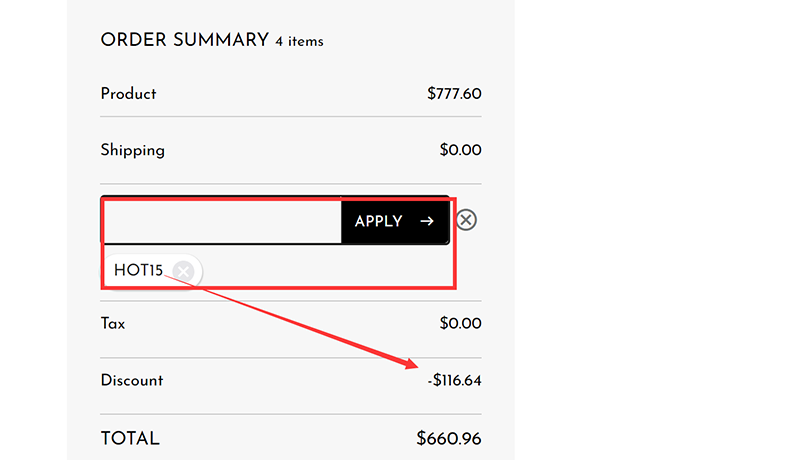
Task: Click the Shipping $0.00 amount
Action: click(x=460, y=151)
